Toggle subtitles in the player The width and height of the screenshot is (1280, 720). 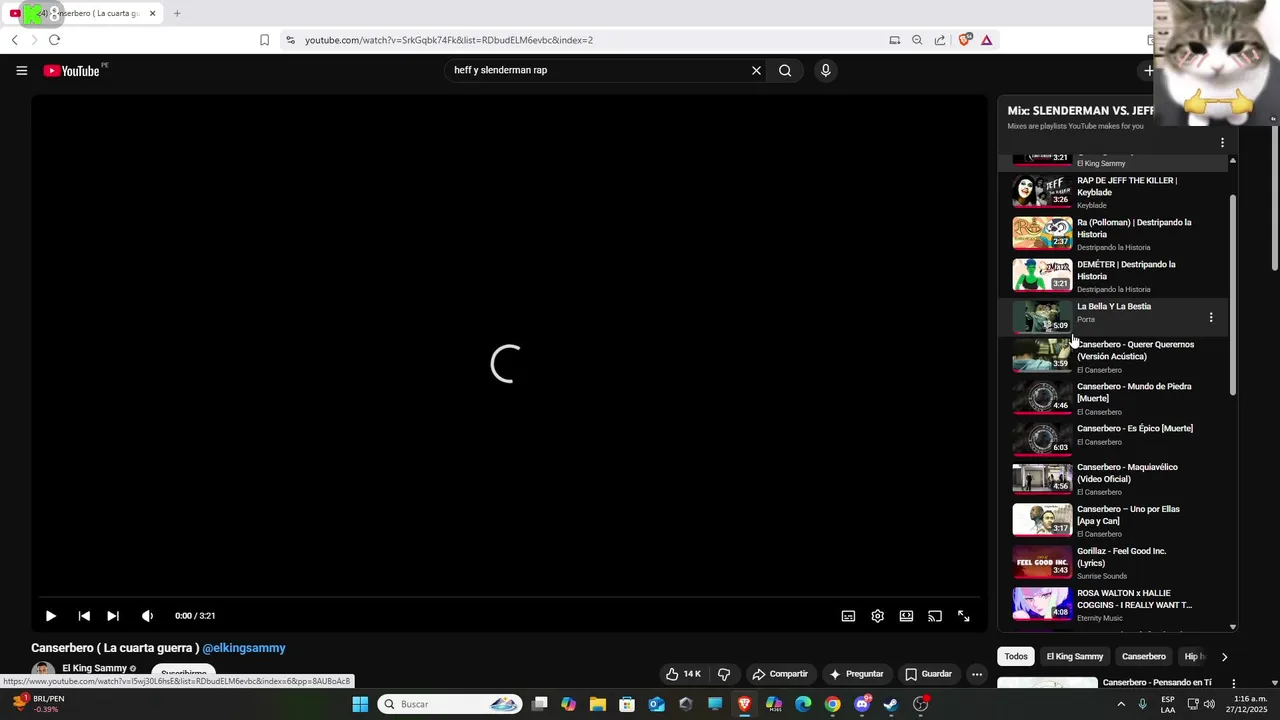coord(848,616)
